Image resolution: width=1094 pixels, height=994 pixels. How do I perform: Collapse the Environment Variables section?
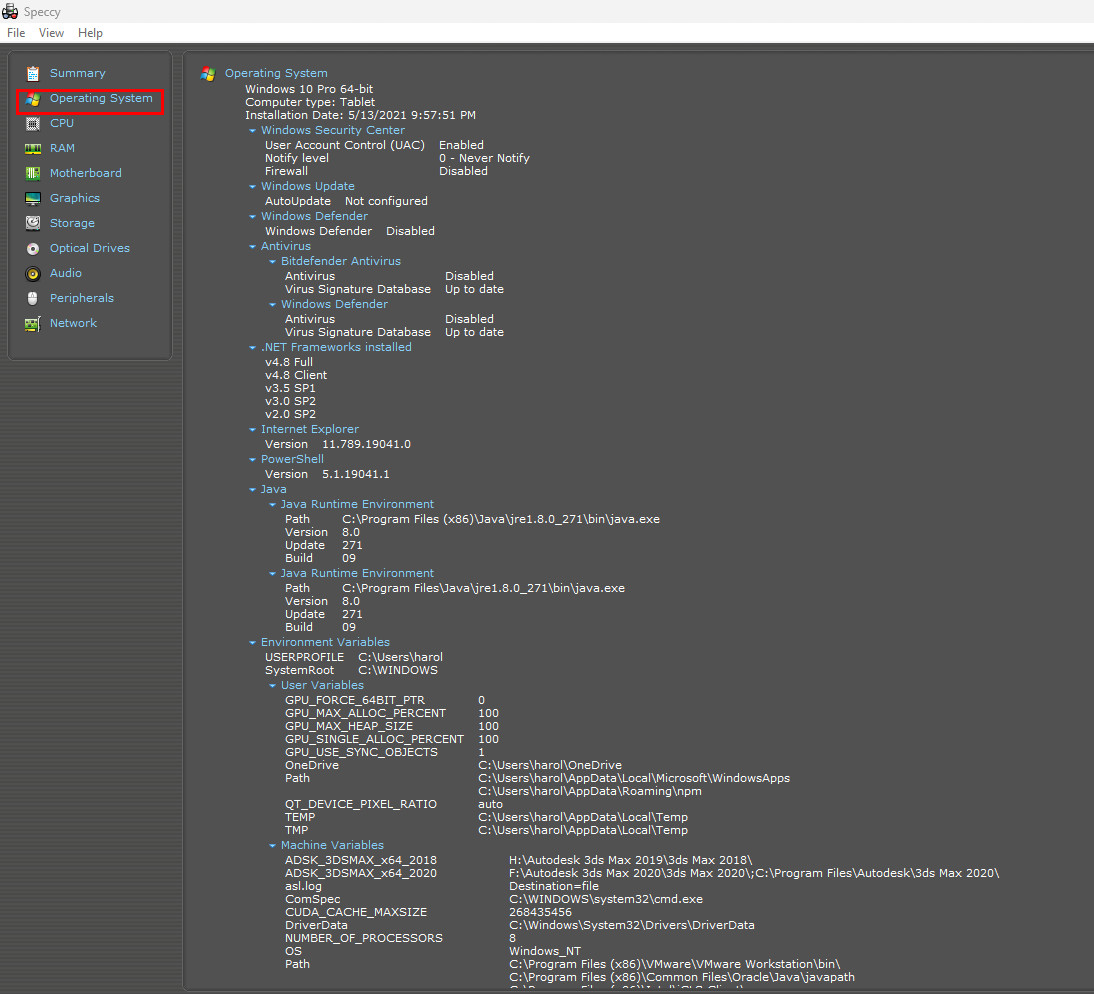[253, 642]
